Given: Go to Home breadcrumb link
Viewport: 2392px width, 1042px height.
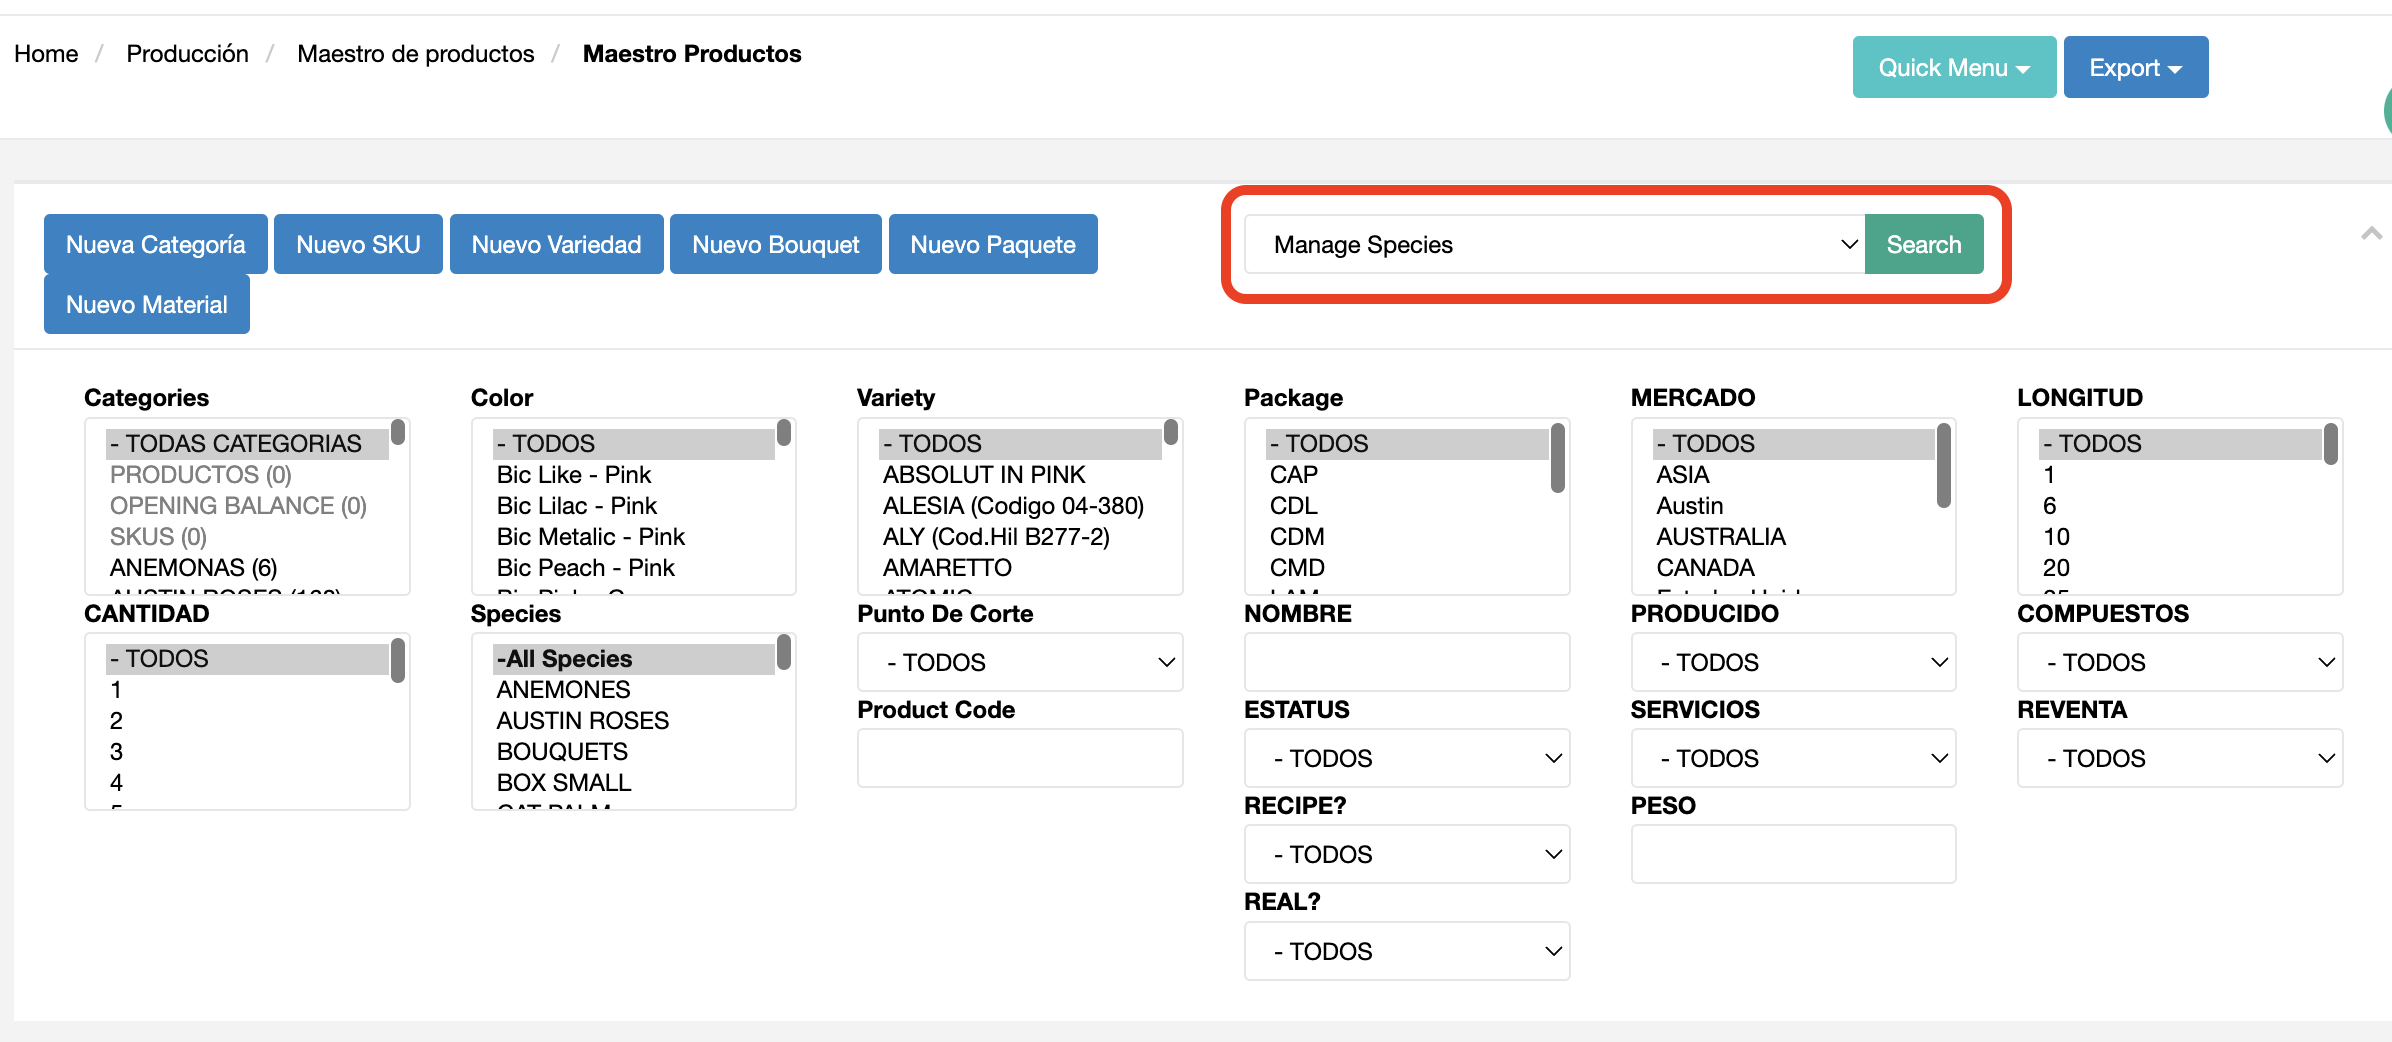Looking at the screenshot, I should tap(46, 54).
